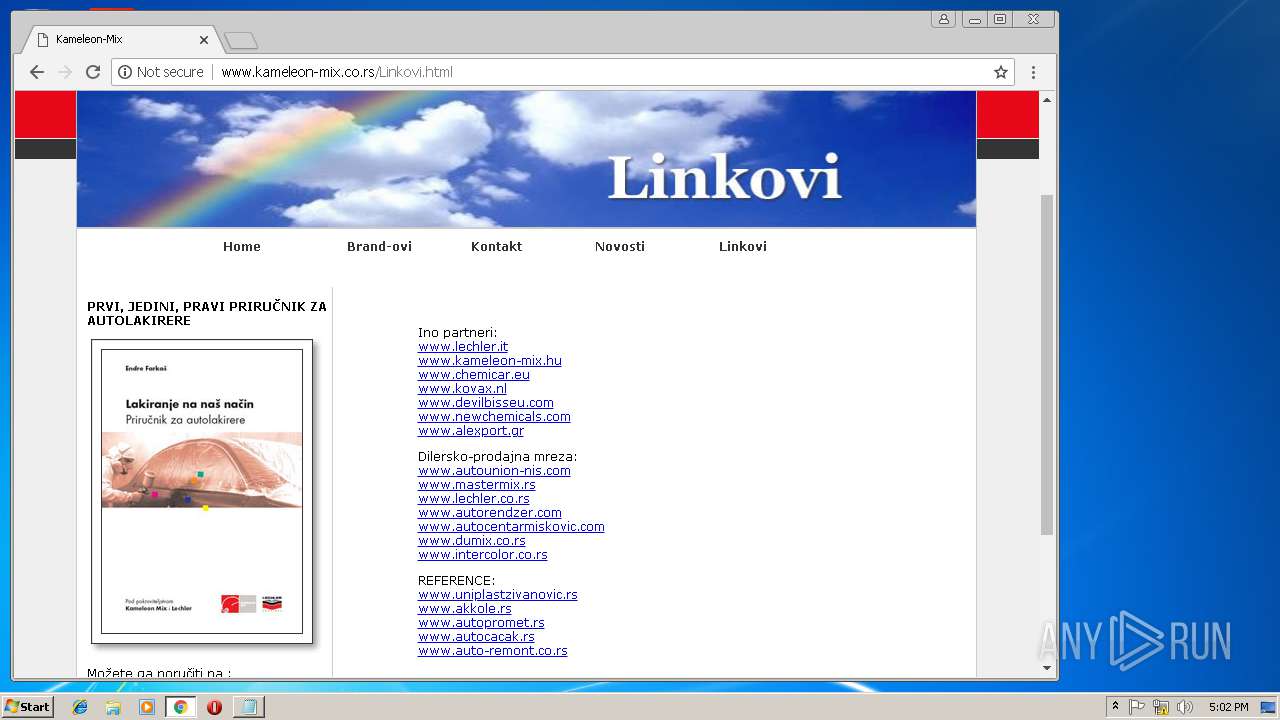Open the network tray icon

(x=1161, y=707)
